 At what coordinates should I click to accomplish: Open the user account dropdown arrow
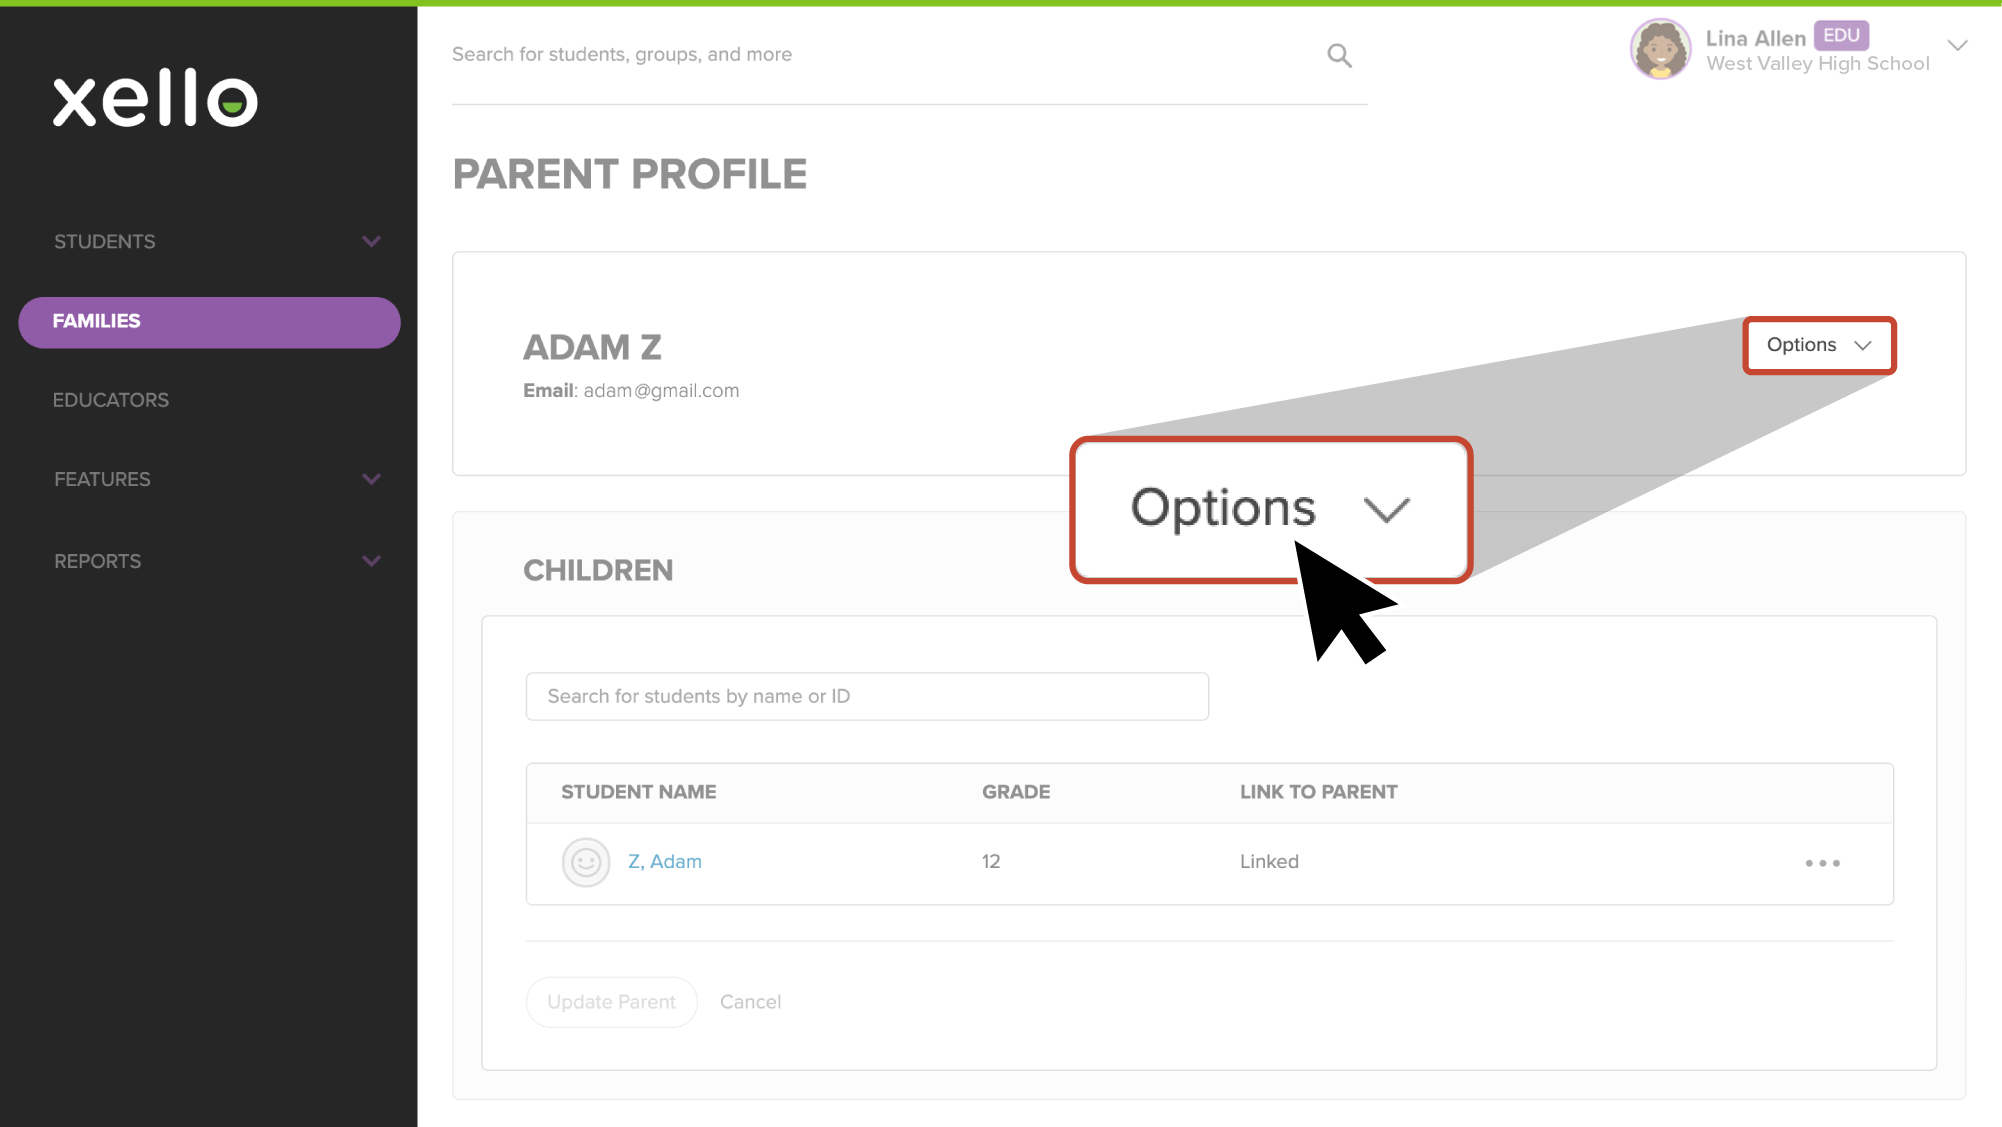click(x=1957, y=46)
